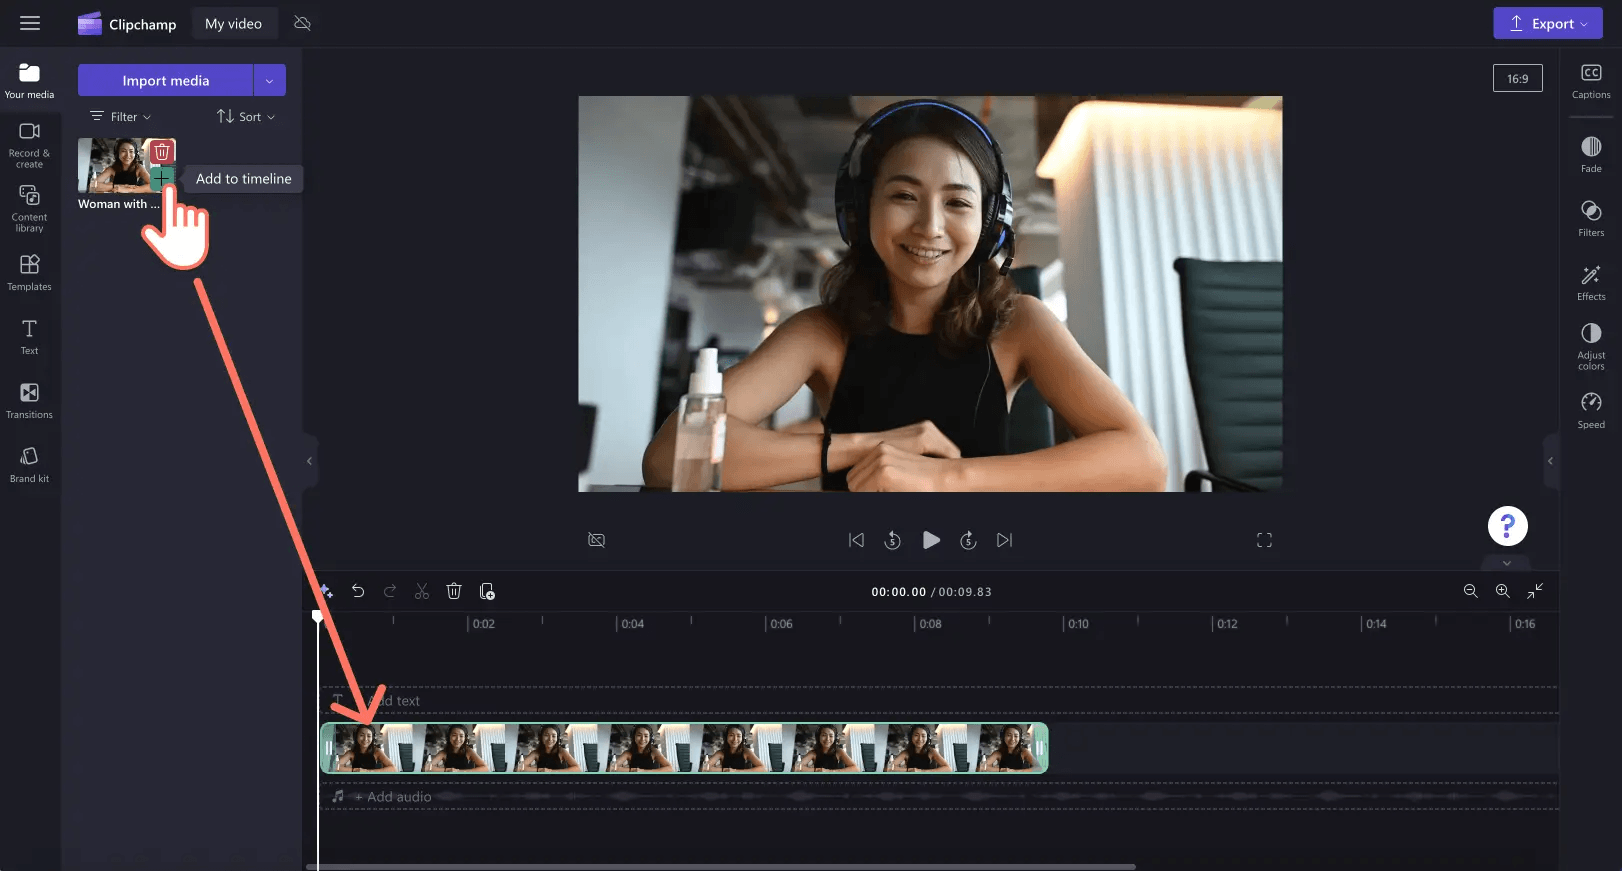The width and height of the screenshot is (1622, 871).
Task: Open the Content library panel
Action: (x=29, y=208)
